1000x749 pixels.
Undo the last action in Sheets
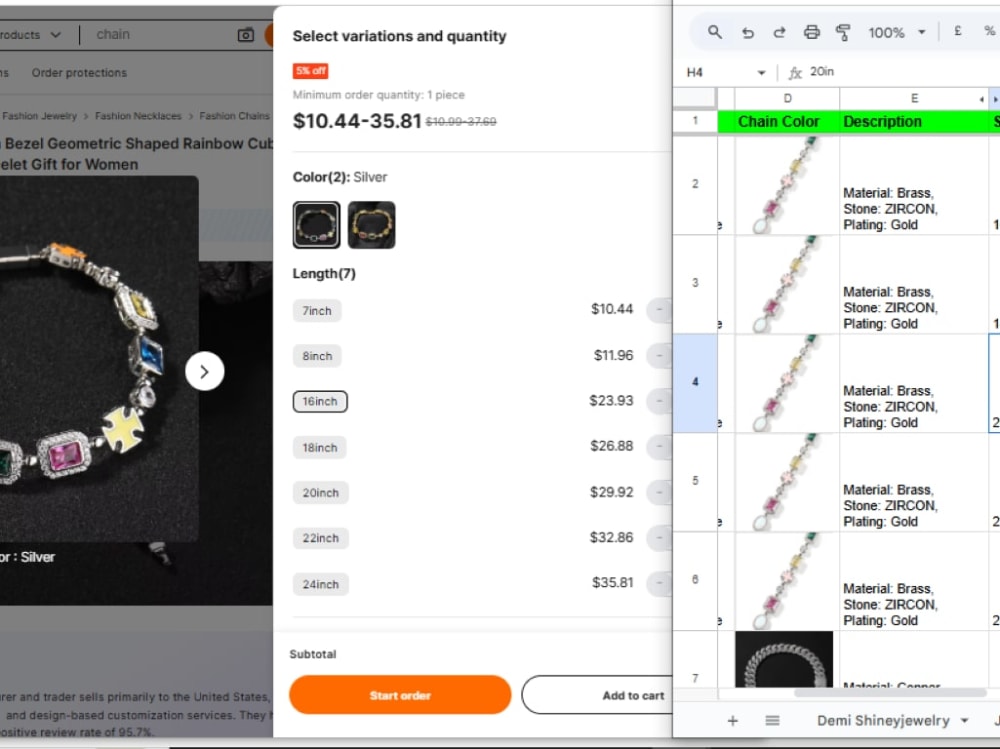747,33
